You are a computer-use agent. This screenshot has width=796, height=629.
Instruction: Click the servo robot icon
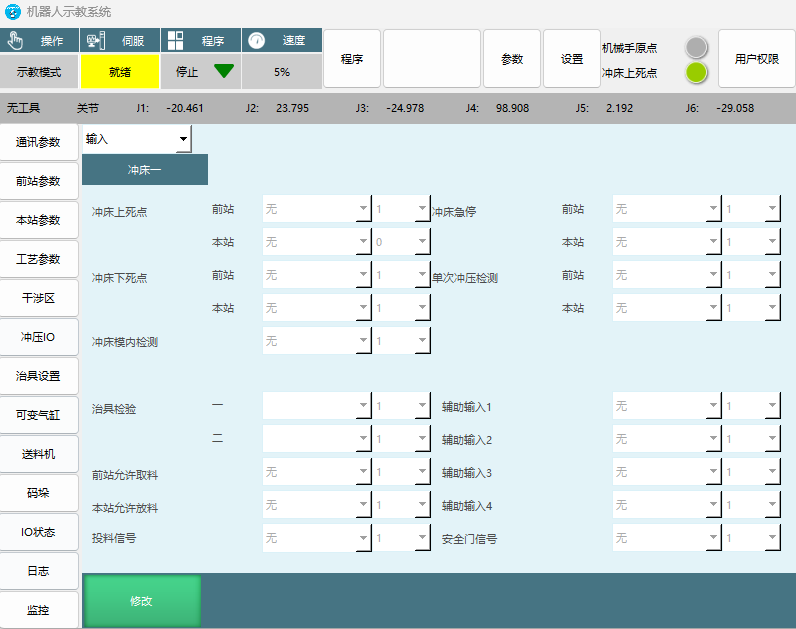[x=96, y=41]
